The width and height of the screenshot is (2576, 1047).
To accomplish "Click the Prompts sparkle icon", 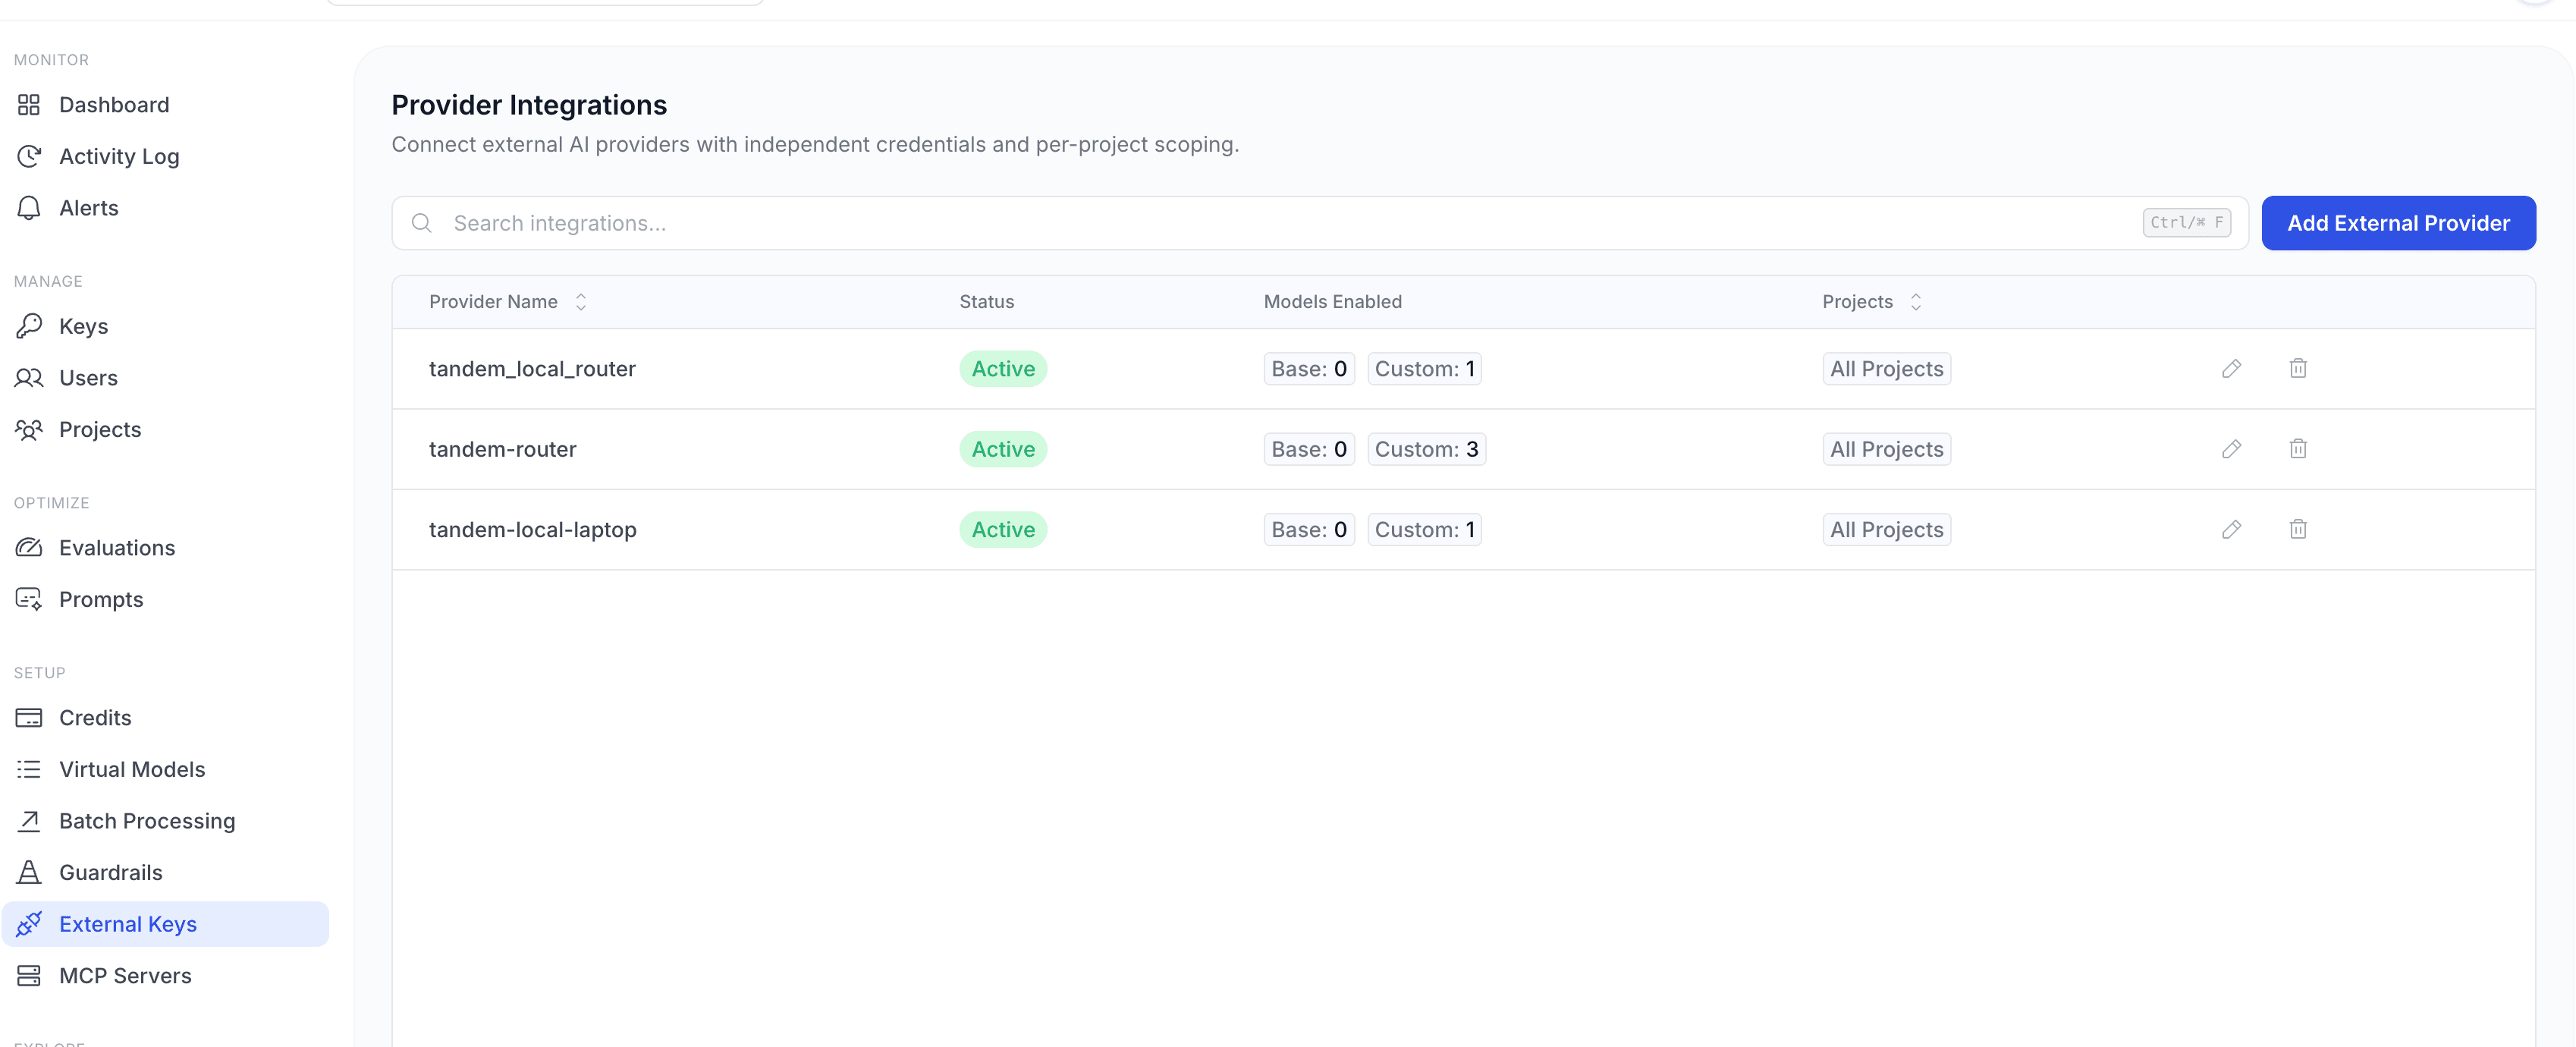I will [29, 599].
